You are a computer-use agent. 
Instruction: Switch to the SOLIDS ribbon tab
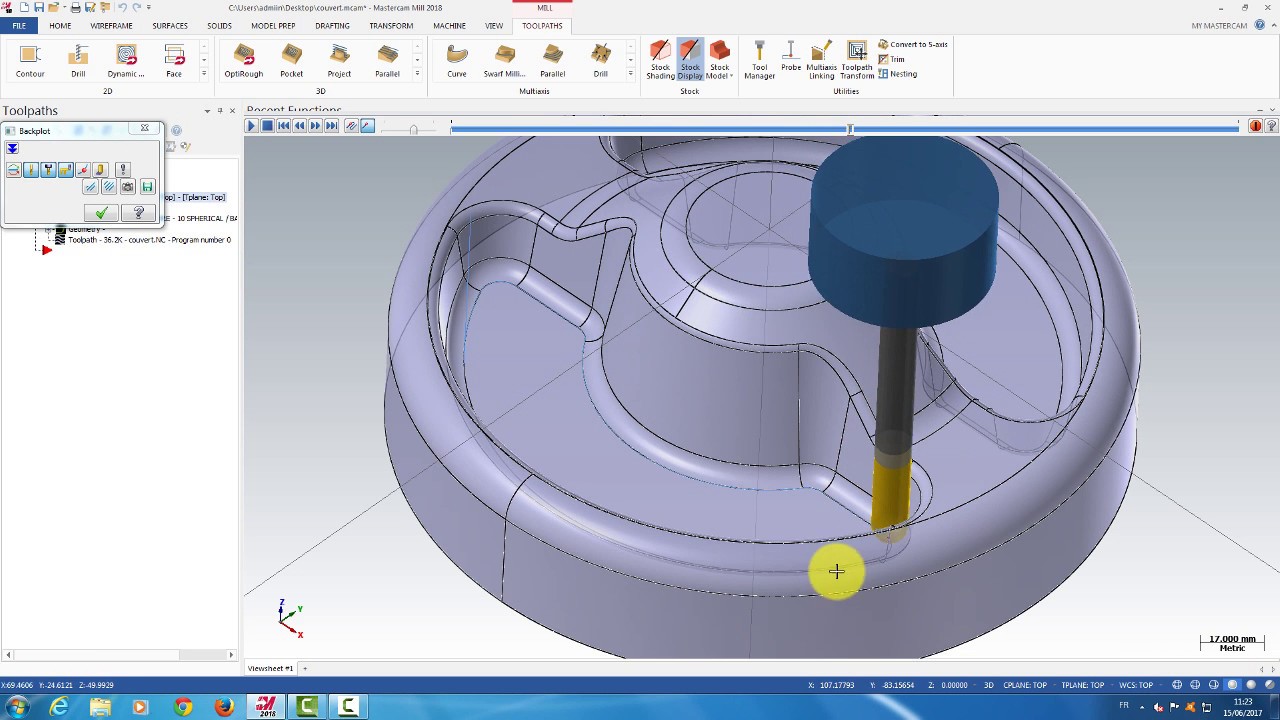(219, 25)
